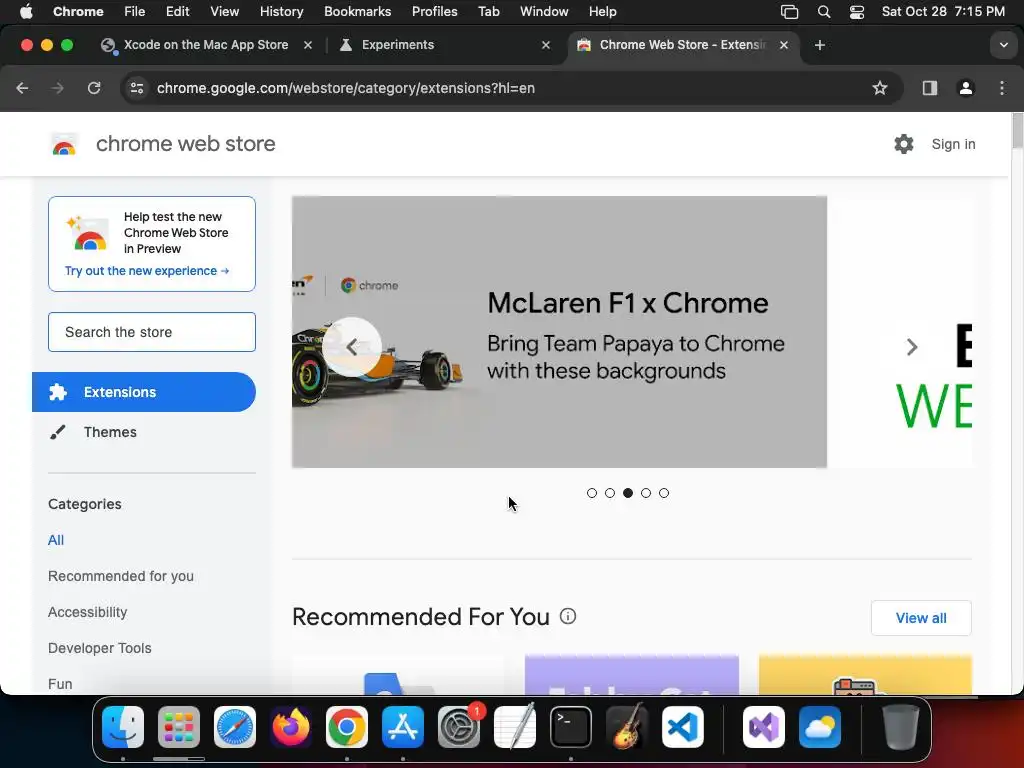Screen dimensions: 1024x768
Task: Select the first carousel dot
Action: 592,493
